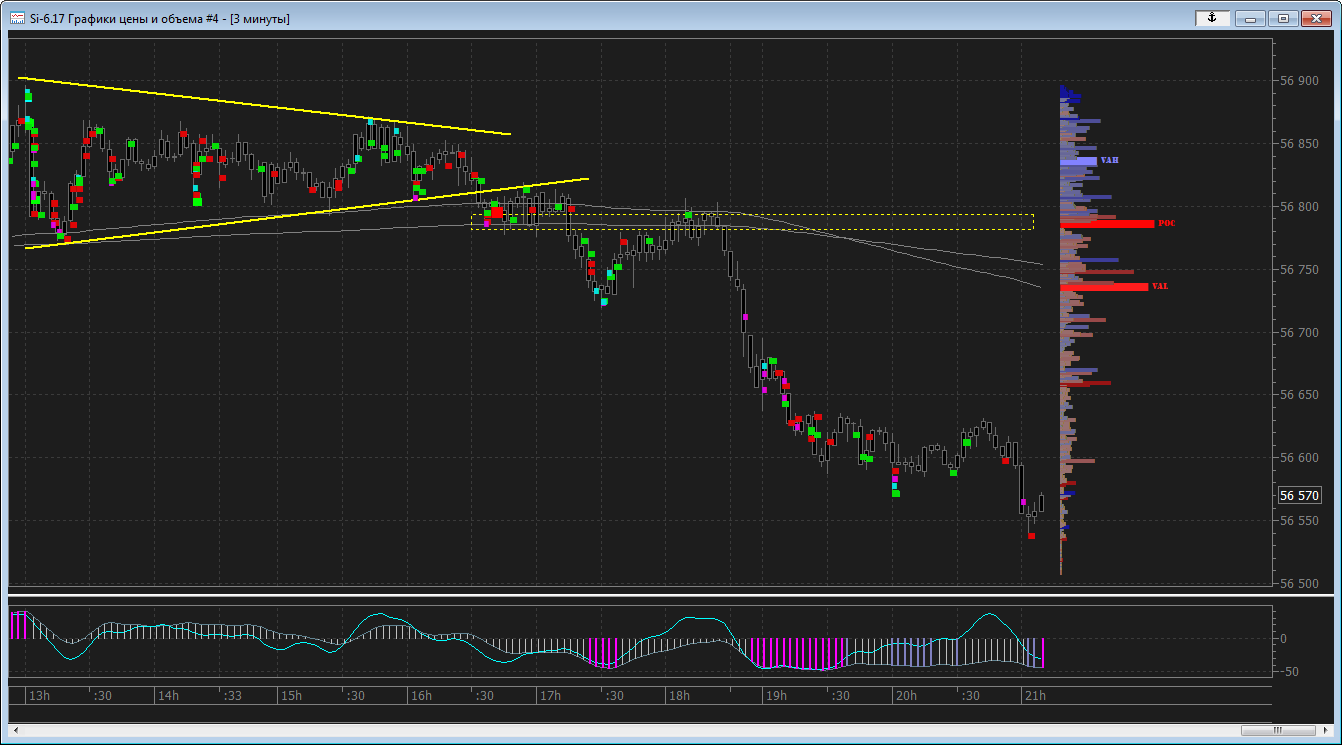Select the red VAL volume bar
1342x745 pixels.
click(1105, 287)
